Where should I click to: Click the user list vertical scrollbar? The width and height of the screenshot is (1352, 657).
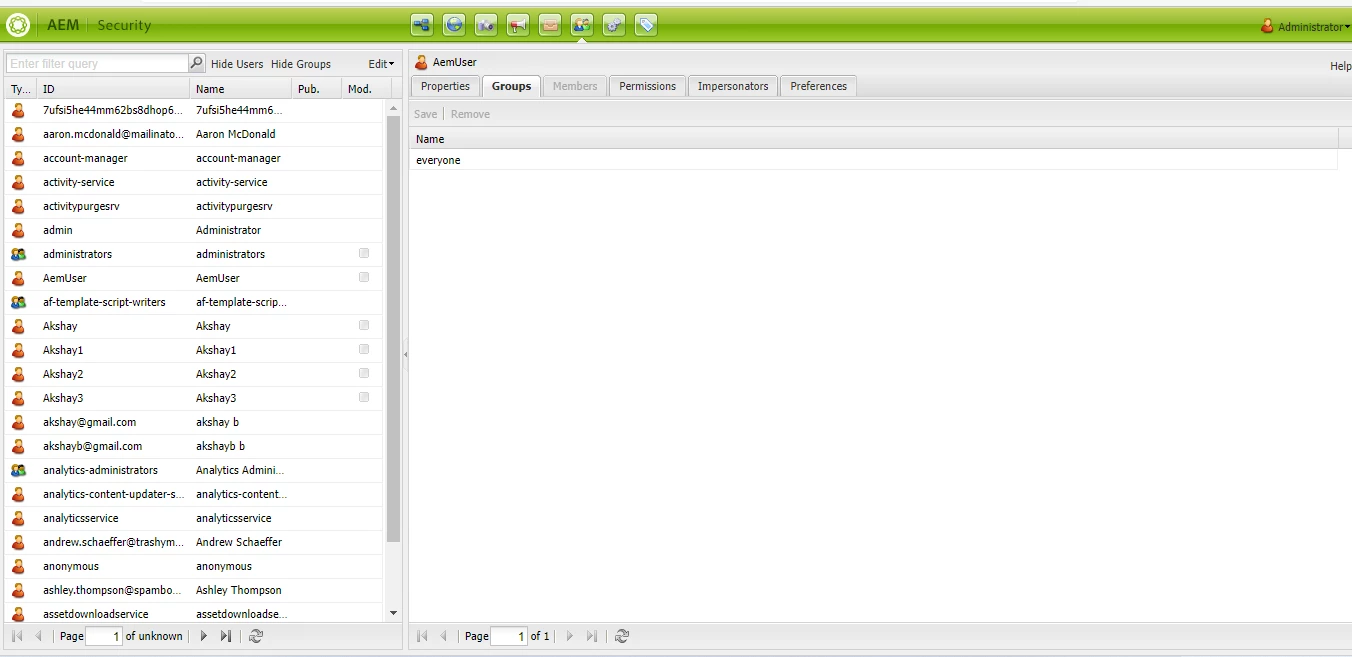[393, 330]
